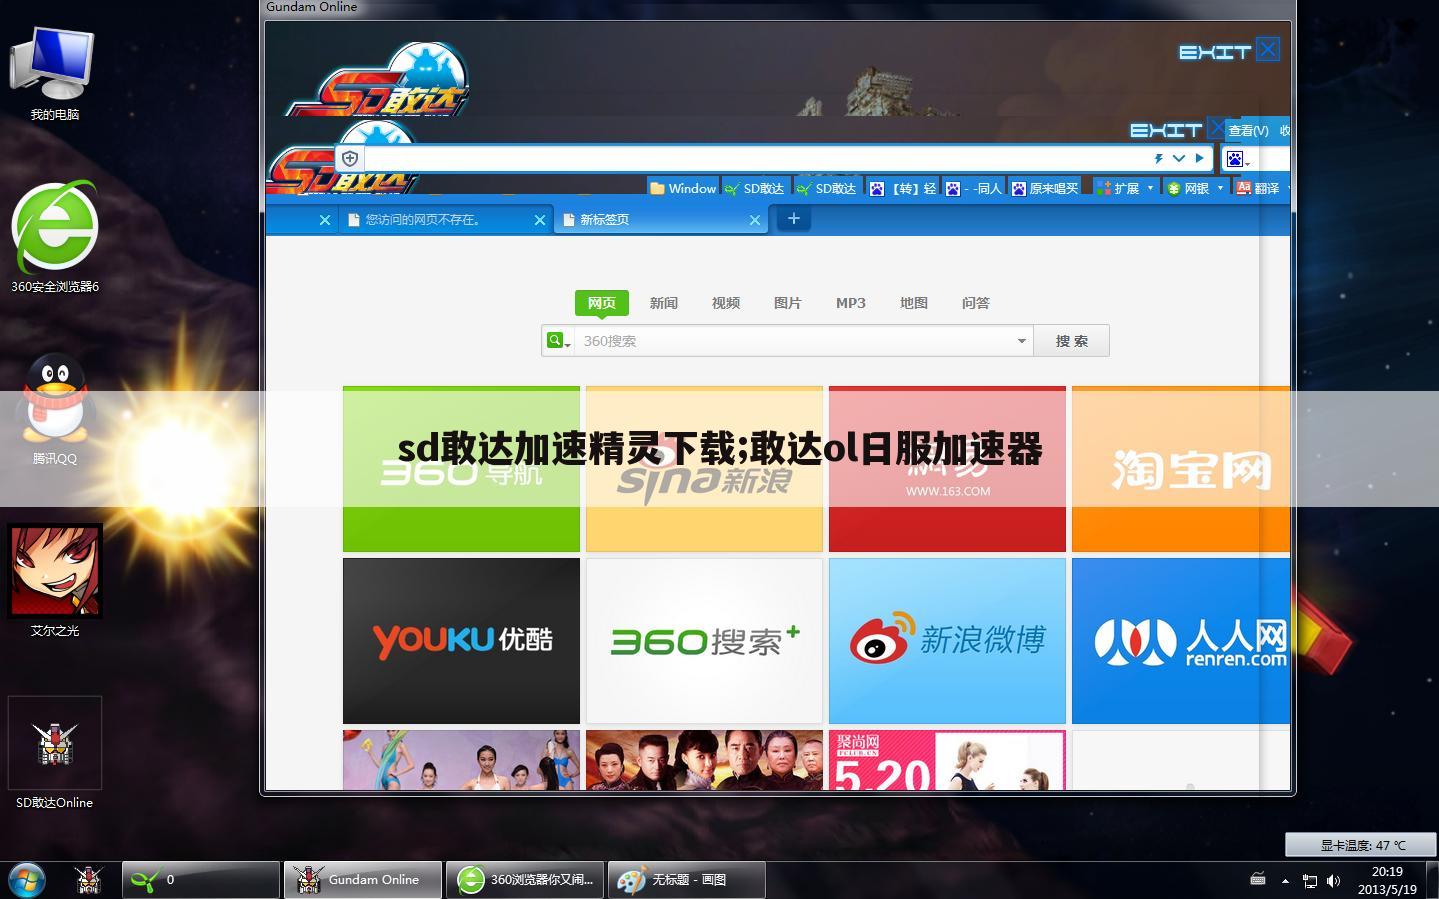The height and width of the screenshot is (899, 1439).
Task: Open the 查看(V) menu
Action: pyautogui.click(x=1248, y=130)
